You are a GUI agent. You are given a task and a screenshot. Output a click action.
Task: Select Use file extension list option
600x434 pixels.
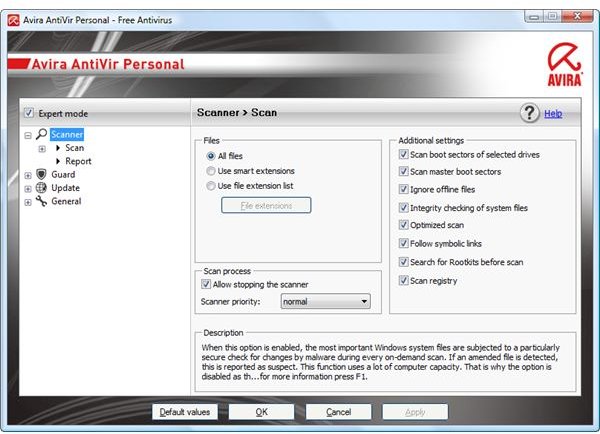click(210, 186)
